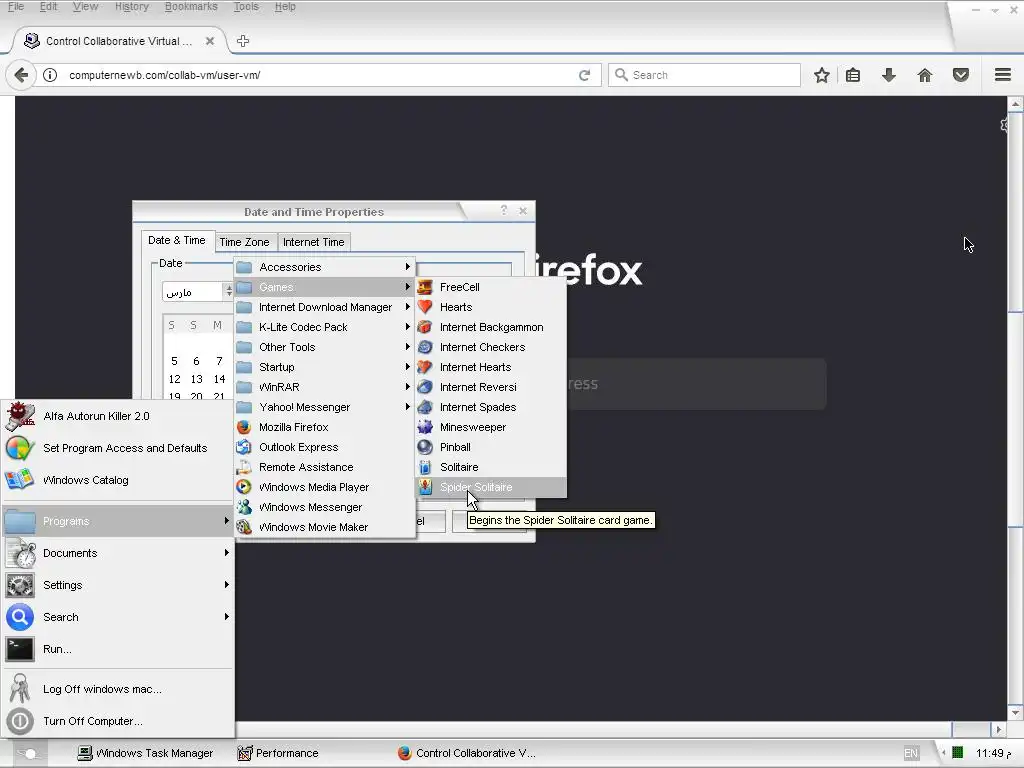Open the Firefox hamburger menu
This screenshot has height=768, width=1024.
coord(1003,75)
